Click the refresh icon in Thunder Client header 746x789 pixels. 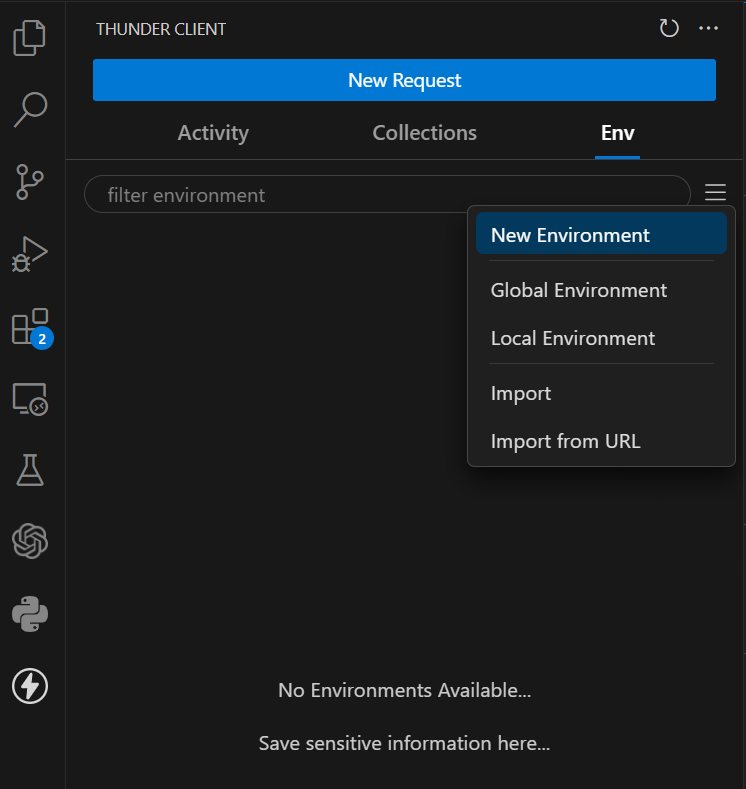pyautogui.click(x=669, y=28)
